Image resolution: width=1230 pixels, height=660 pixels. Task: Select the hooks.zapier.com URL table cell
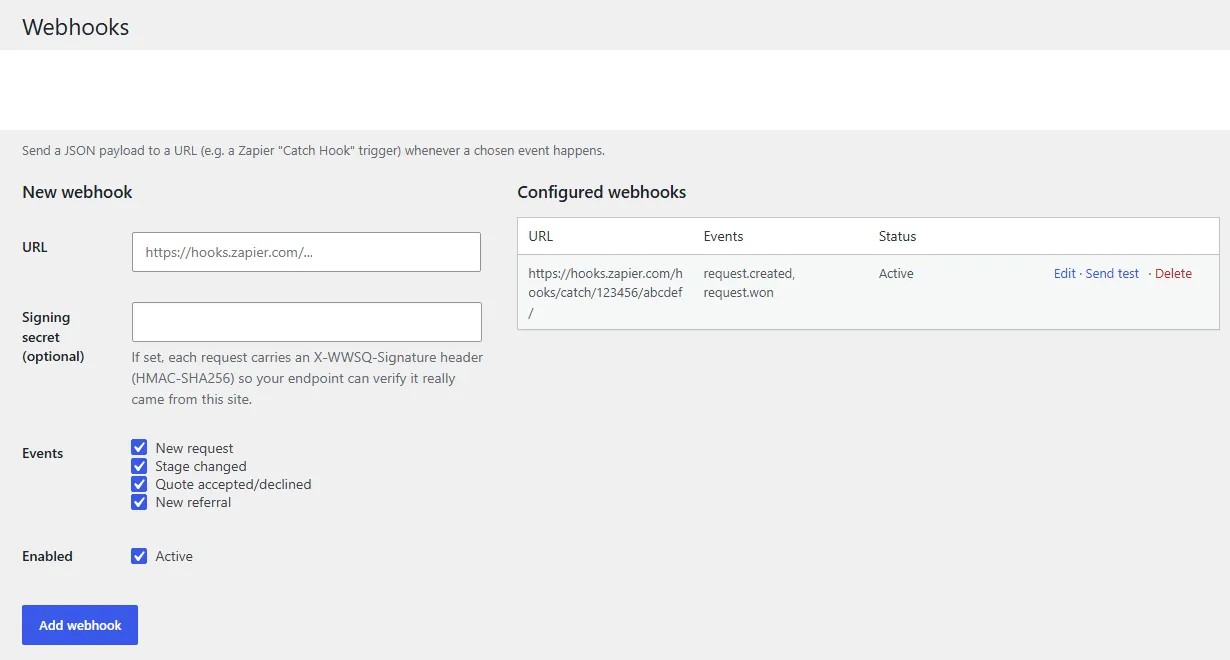point(605,293)
